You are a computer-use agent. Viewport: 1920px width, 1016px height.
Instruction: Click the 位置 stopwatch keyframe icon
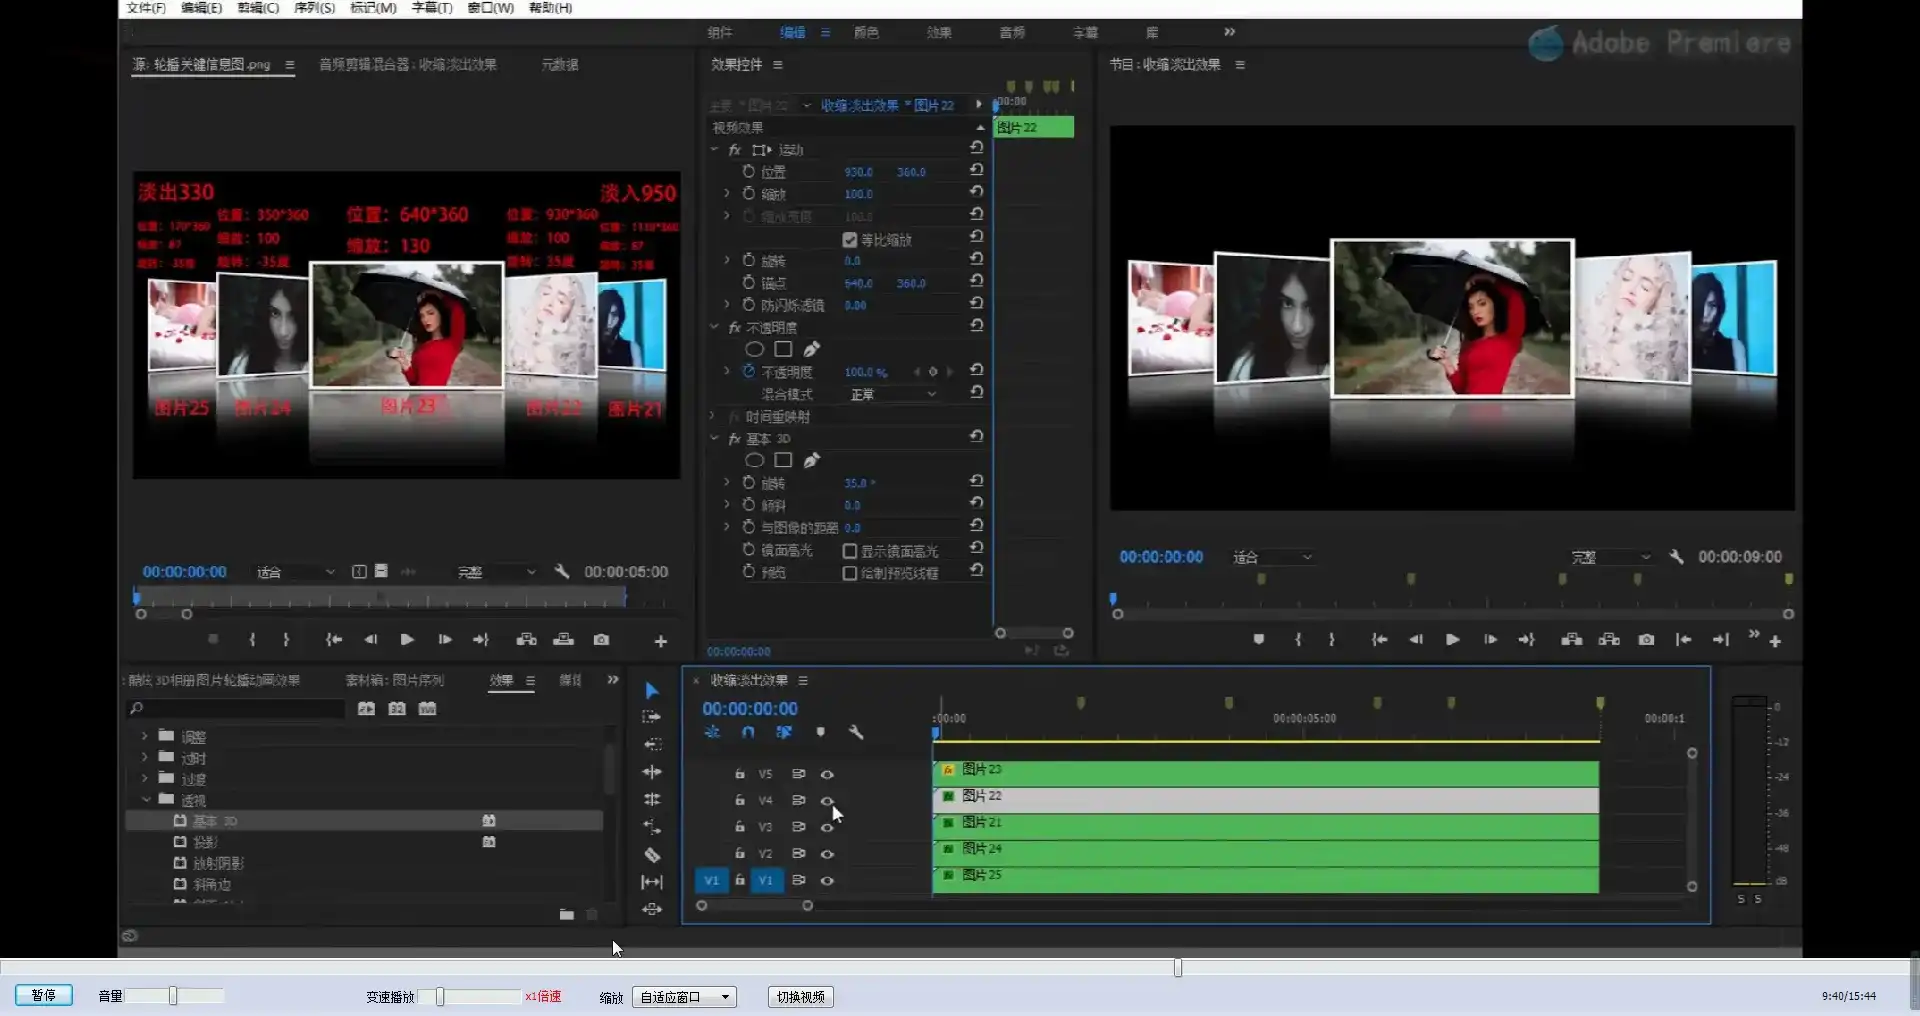[748, 172]
